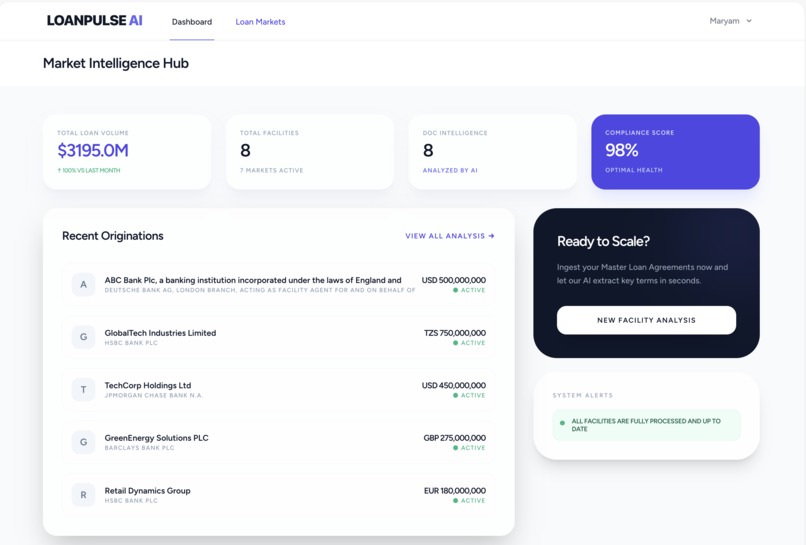
Task: Open the Compliance Score 98% card
Action: (x=675, y=152)
